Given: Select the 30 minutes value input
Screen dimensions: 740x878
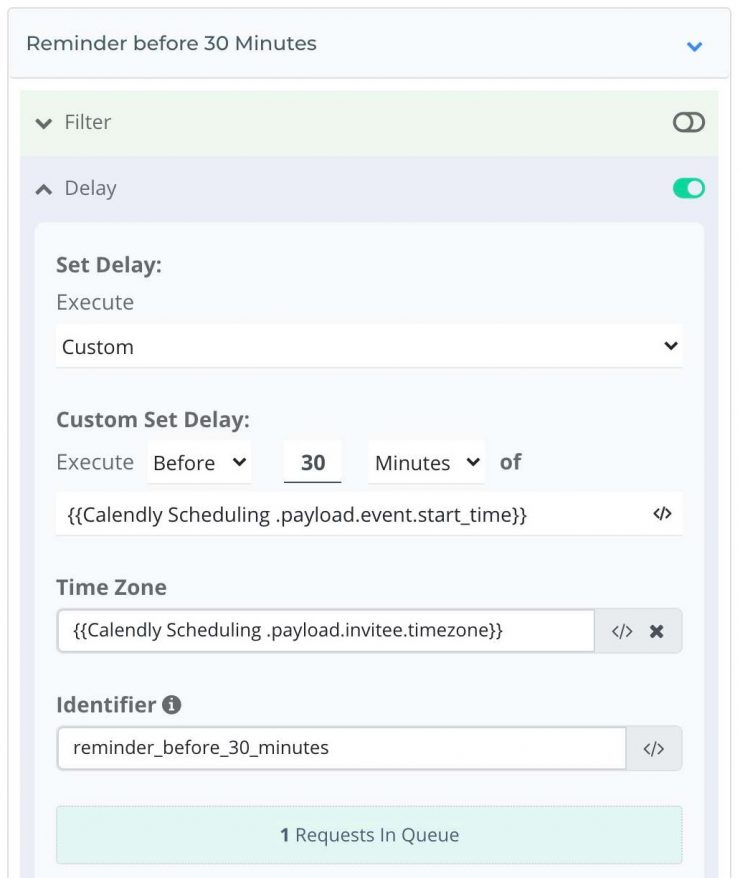Looking at the screenshot, I should 313,462.
